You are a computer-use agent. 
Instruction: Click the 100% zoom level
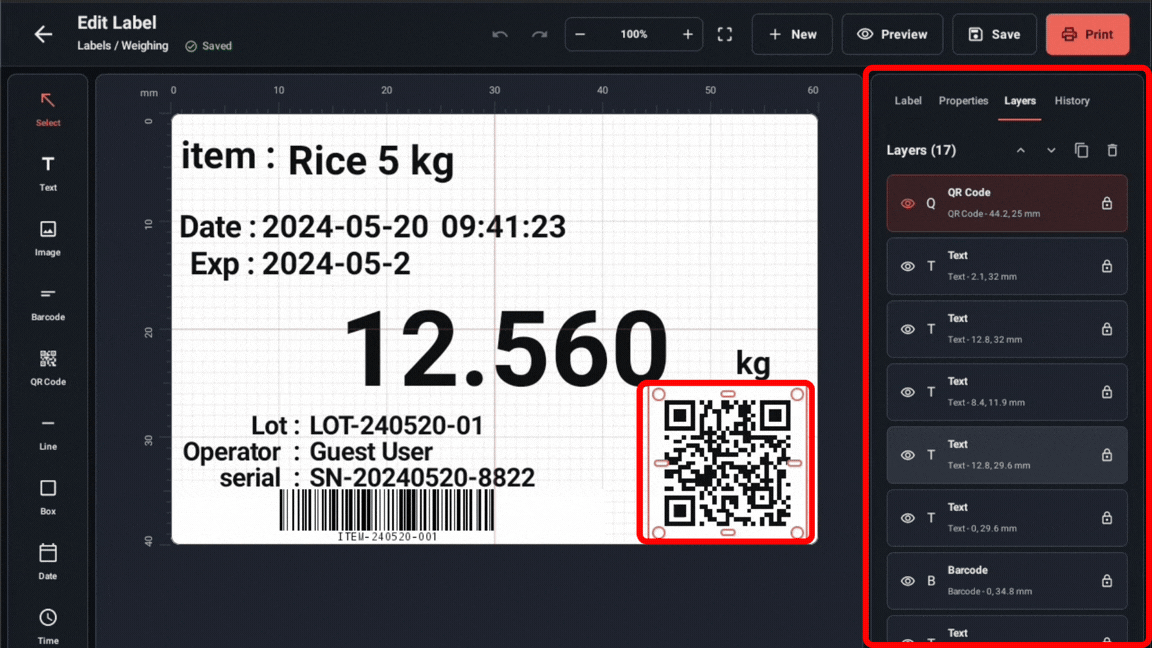coord(633,35)
